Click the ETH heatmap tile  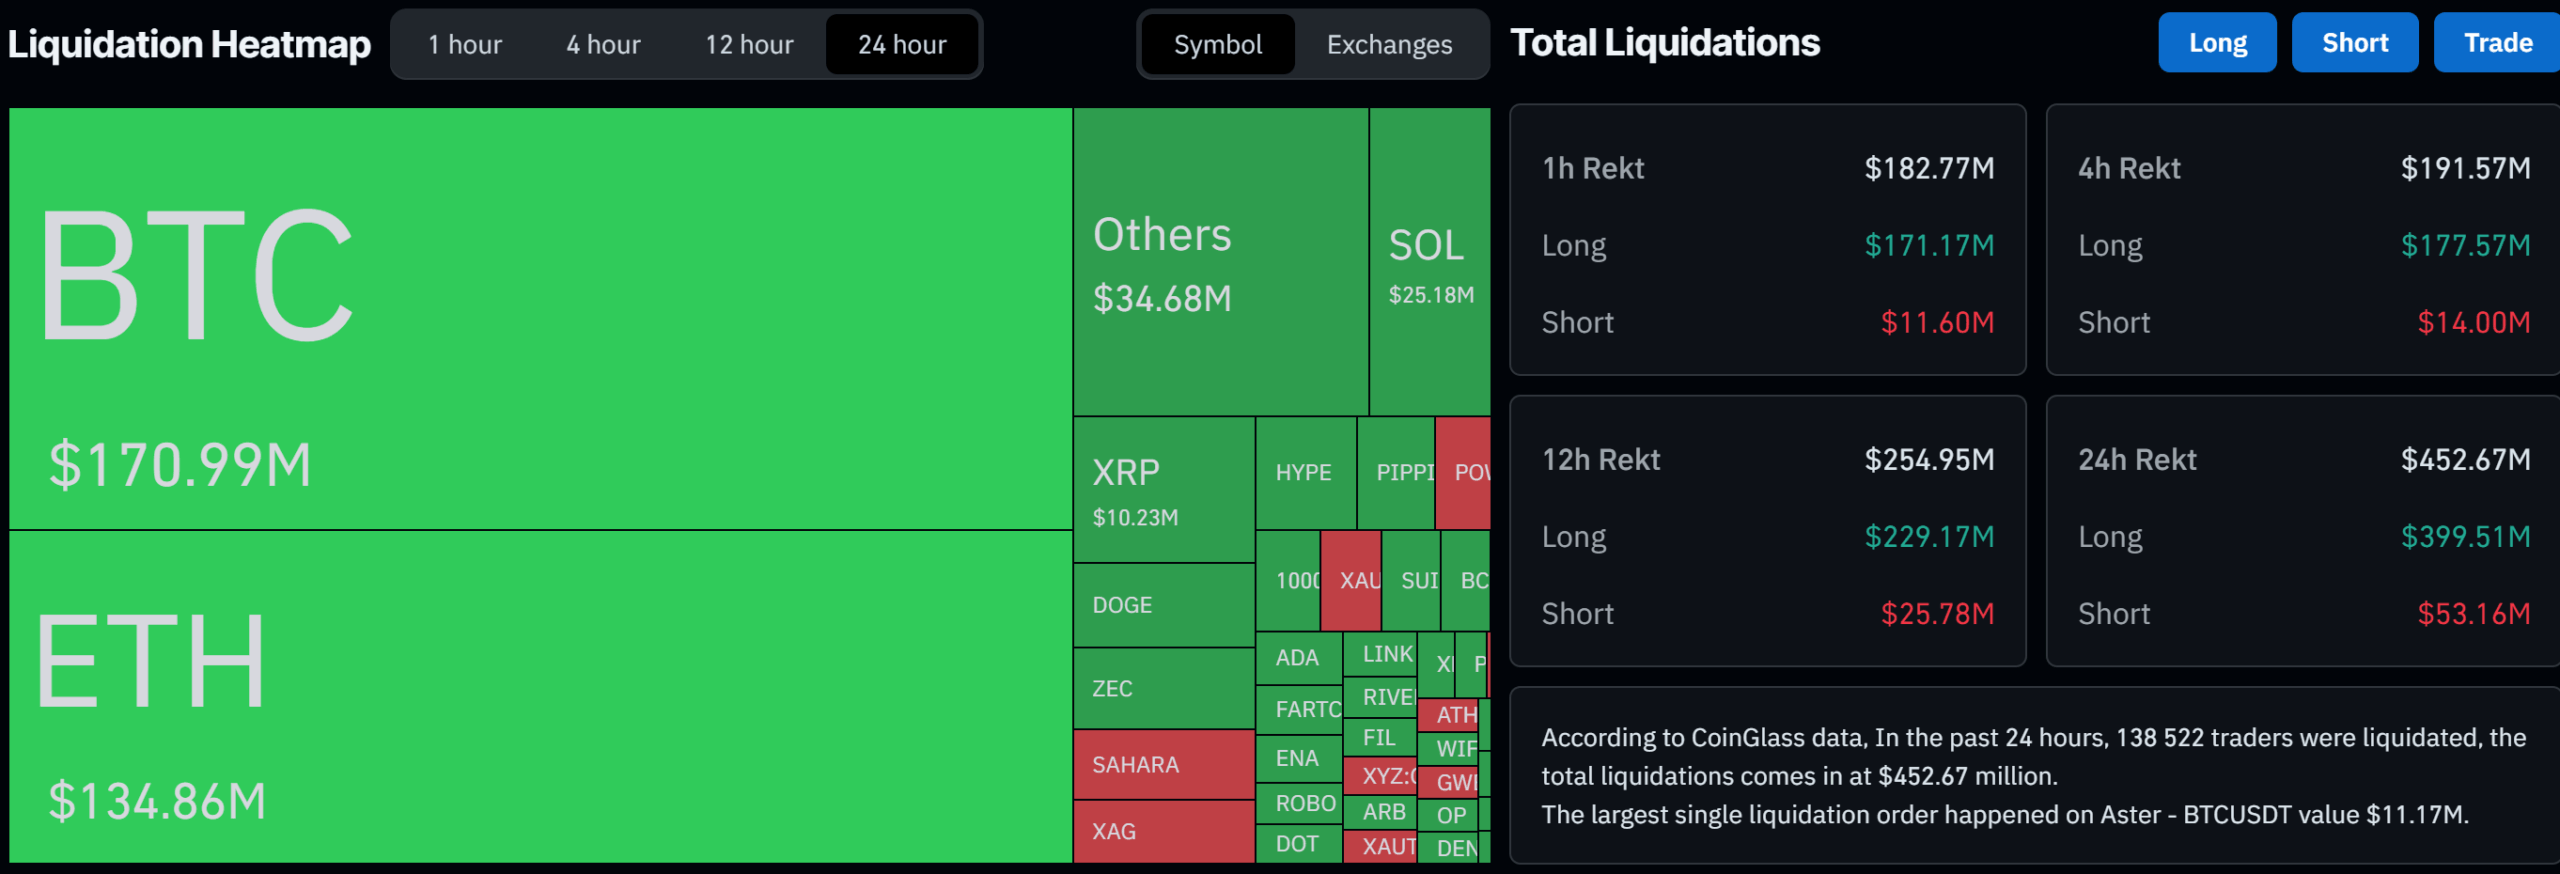pyautogui.click(x=540, y=697)
